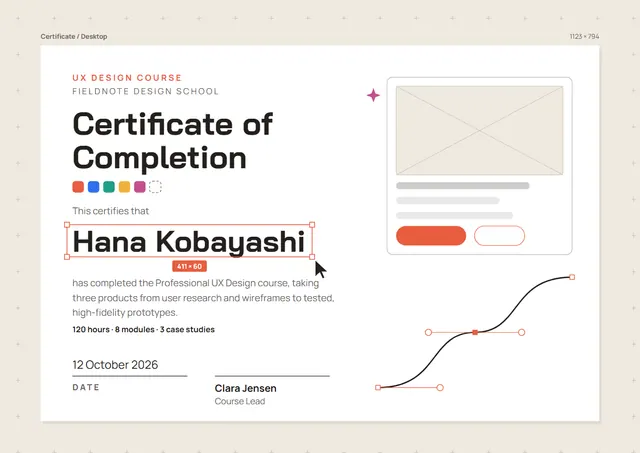Click the This certifies that text

click(111, 211)
